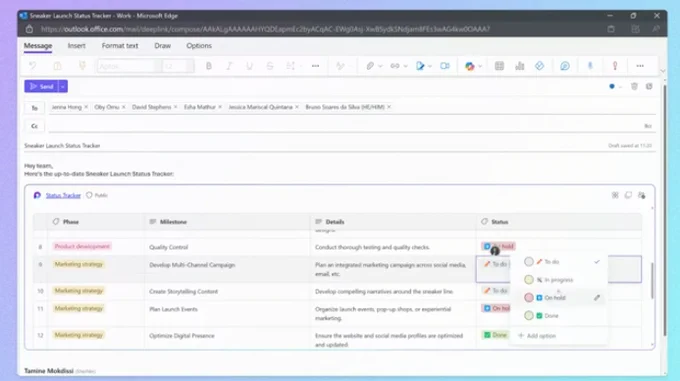Click the subject field Sneaker Launch Status Tracker

[62, 146]
